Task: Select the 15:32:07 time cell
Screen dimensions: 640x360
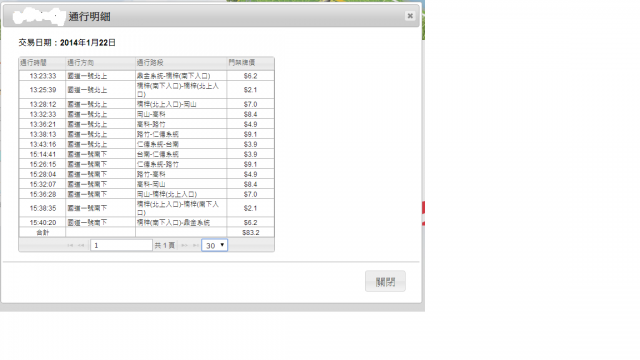Action: [42, 184]
